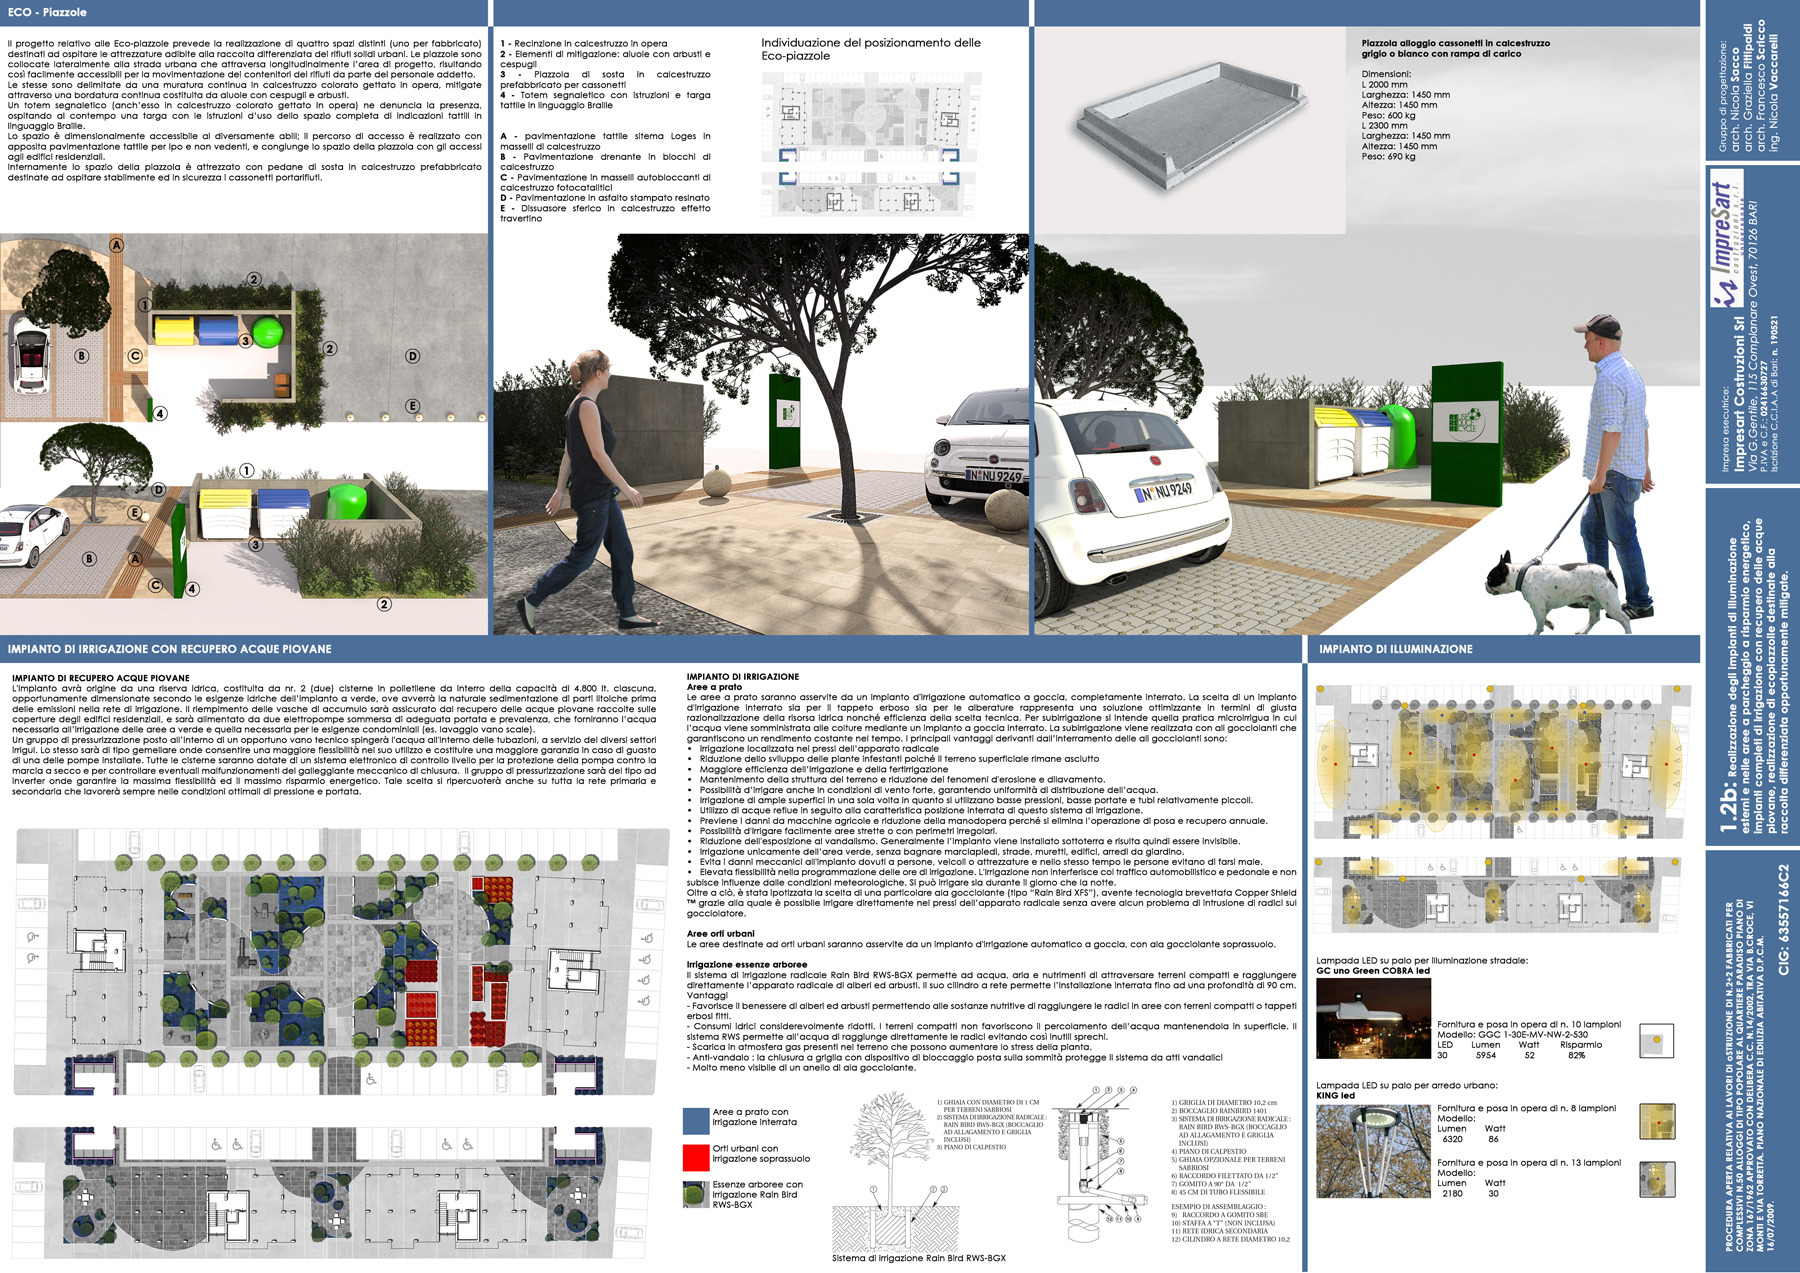Open the 'IMPIANTO DI IRRIGAZIONE CON RECUPERO' header
Image resolution: width=1800 pixels, height=1273 pixels.
169,649
